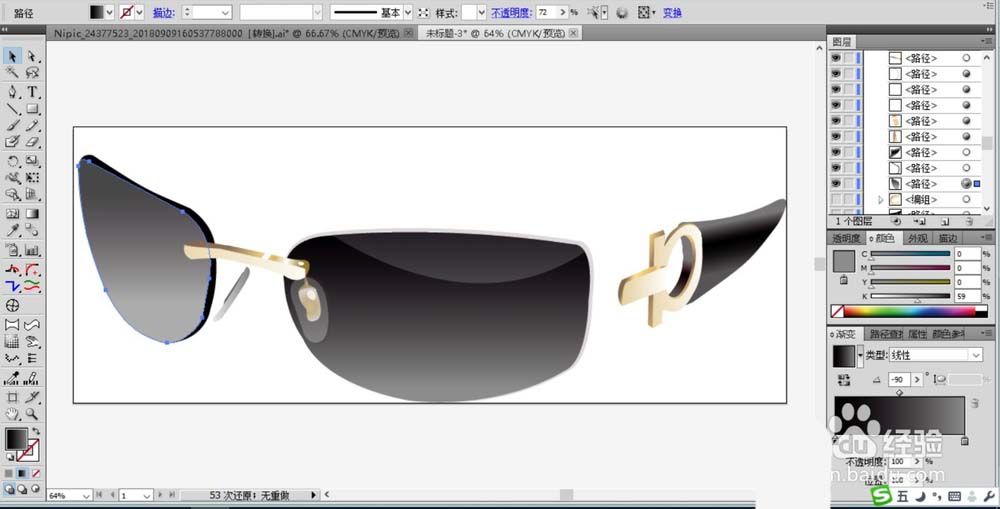Open the stroke swatch dropdown in control bar
This screenshot has height=509, width=1000.
click(139, 12)
